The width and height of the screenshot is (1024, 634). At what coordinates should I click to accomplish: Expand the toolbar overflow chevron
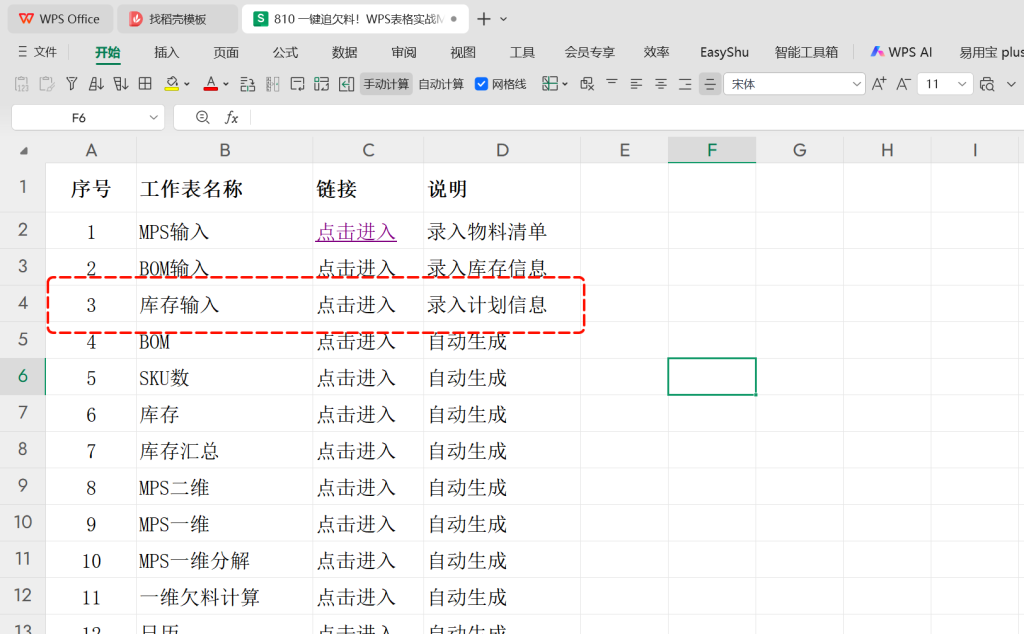click(x=1011, y=84)
